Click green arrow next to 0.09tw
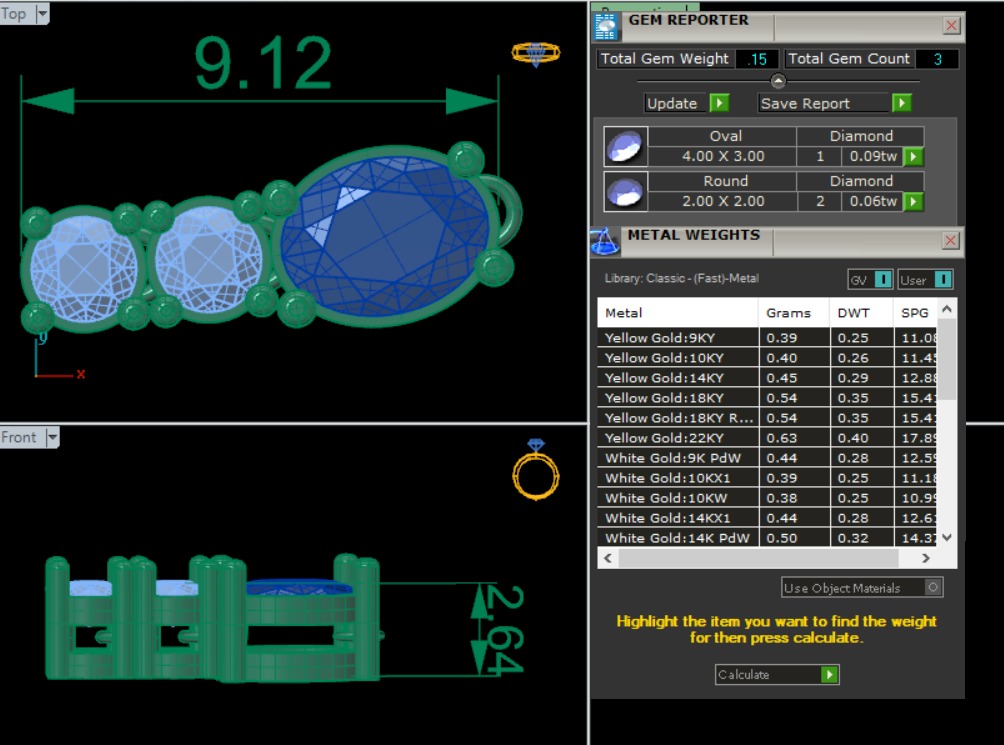Screen dimensions: 1004x745 point(913,156)
